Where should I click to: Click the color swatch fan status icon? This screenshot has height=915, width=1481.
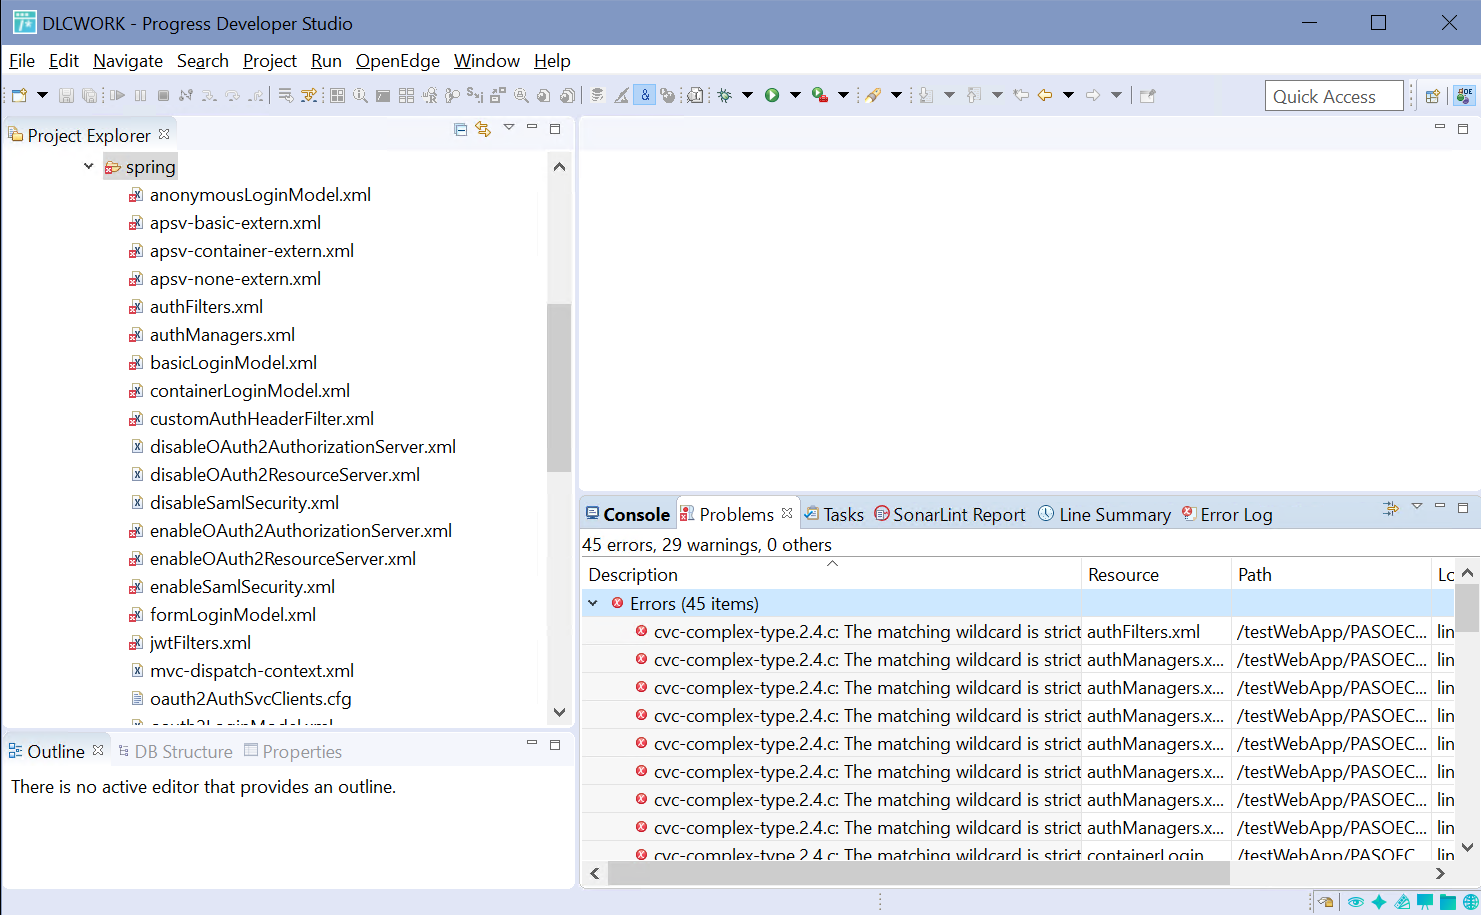(1402, 902)
